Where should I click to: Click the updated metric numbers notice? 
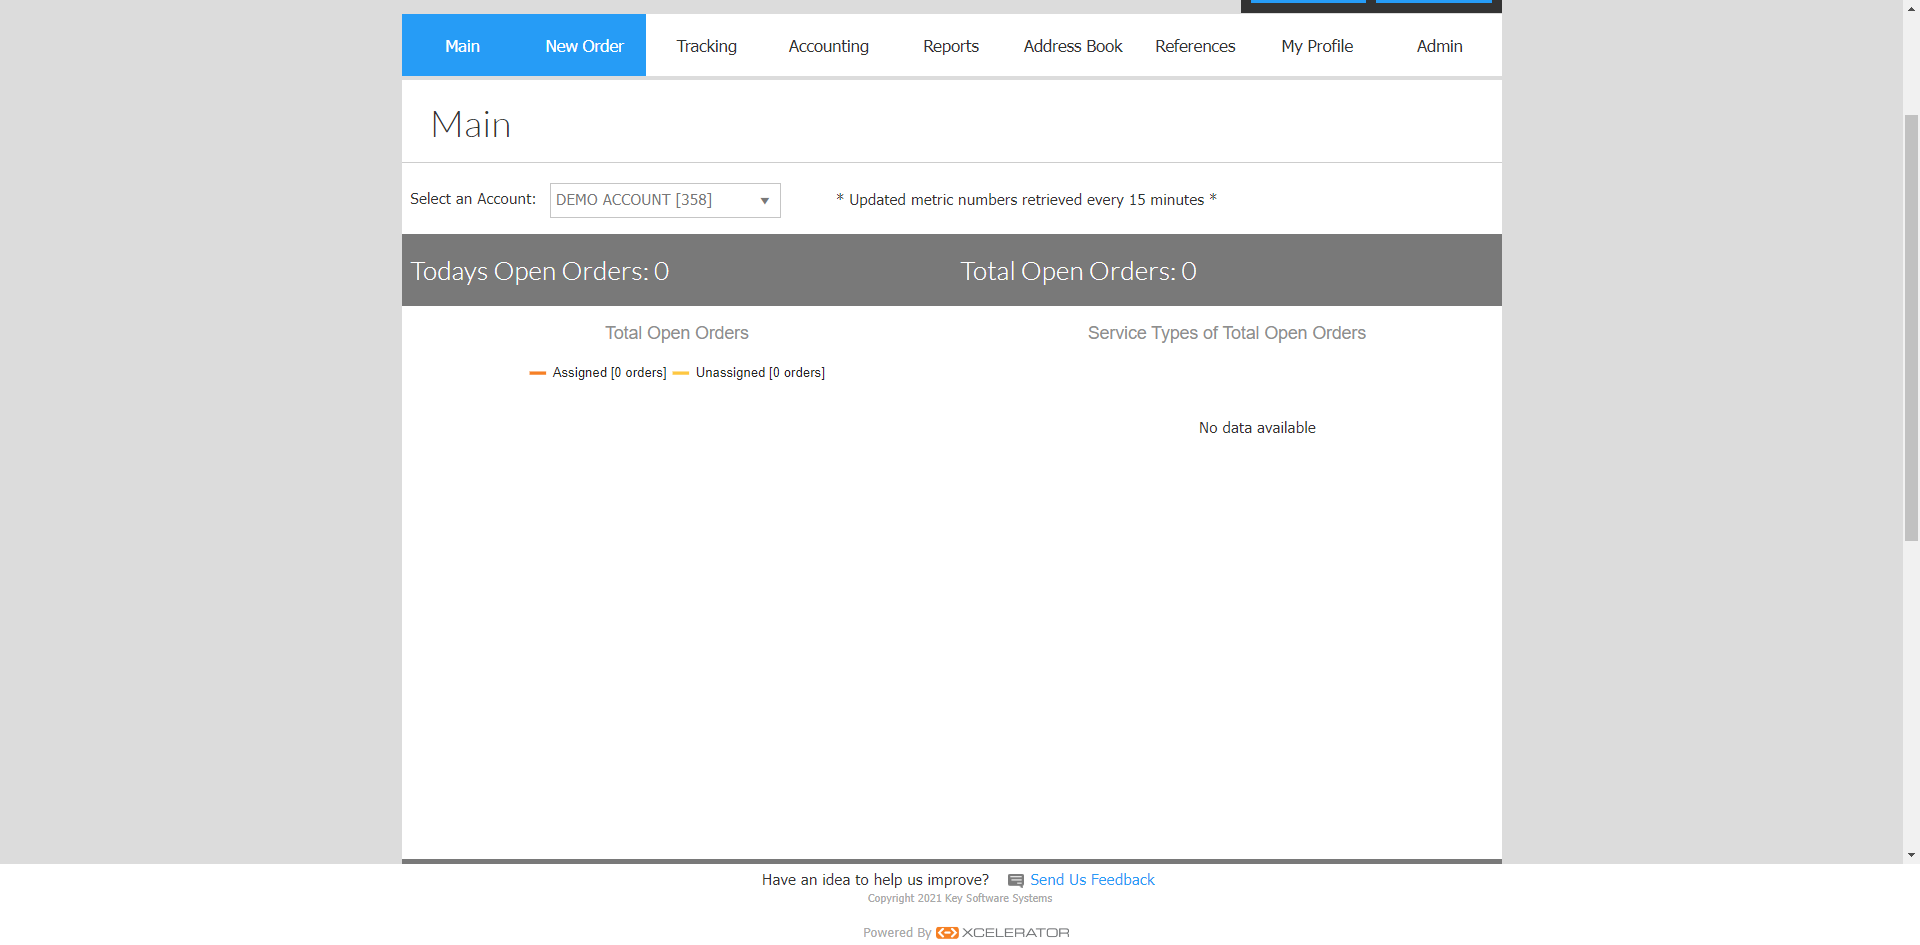(1026, 200)
